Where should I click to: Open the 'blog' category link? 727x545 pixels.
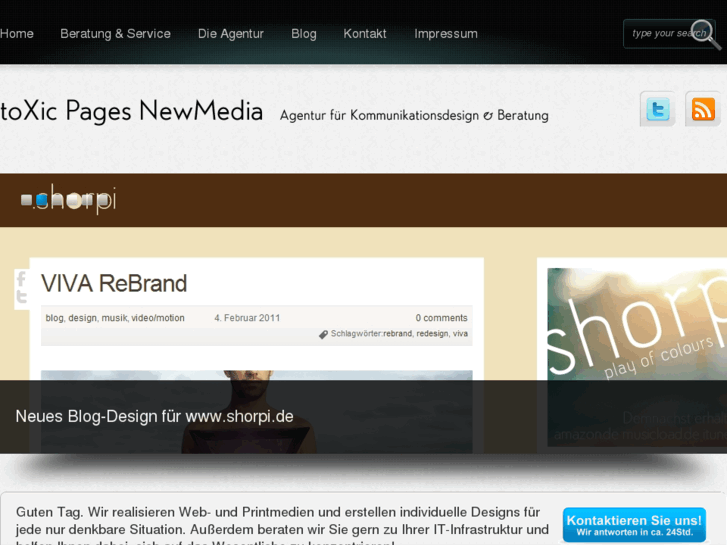pos(54,318)
